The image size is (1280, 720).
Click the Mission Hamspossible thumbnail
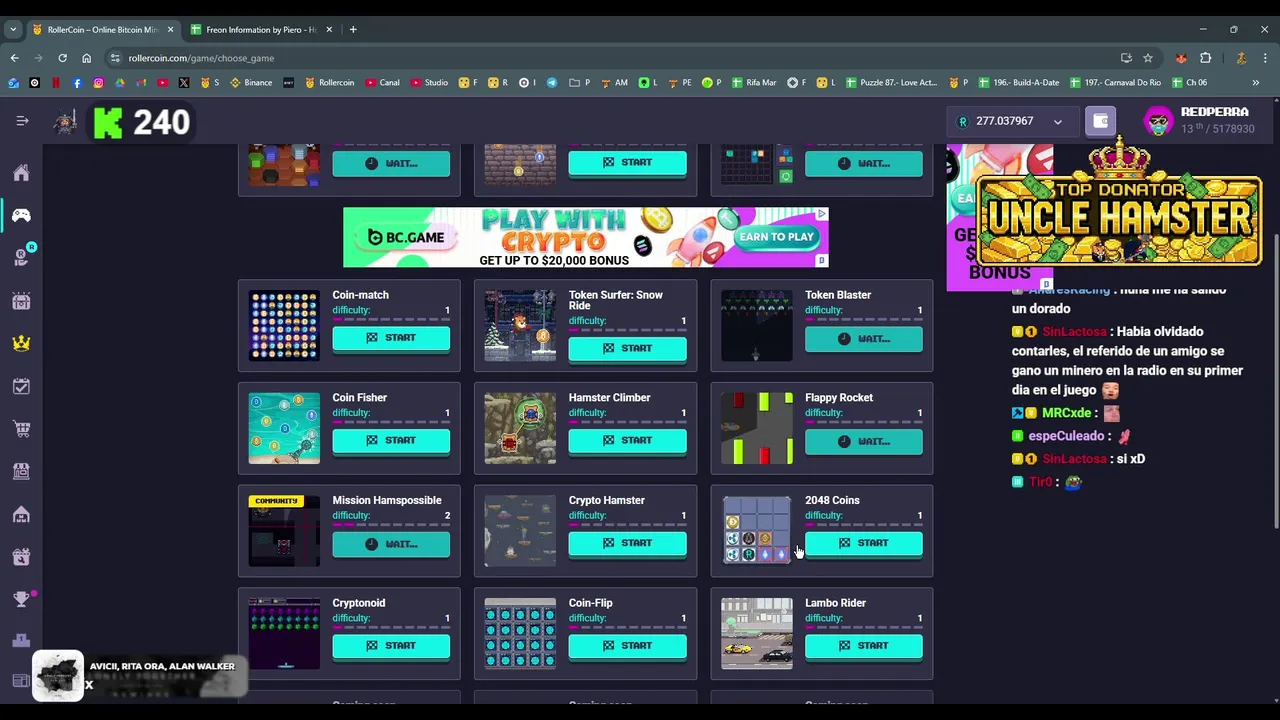(x=284, y=531)
